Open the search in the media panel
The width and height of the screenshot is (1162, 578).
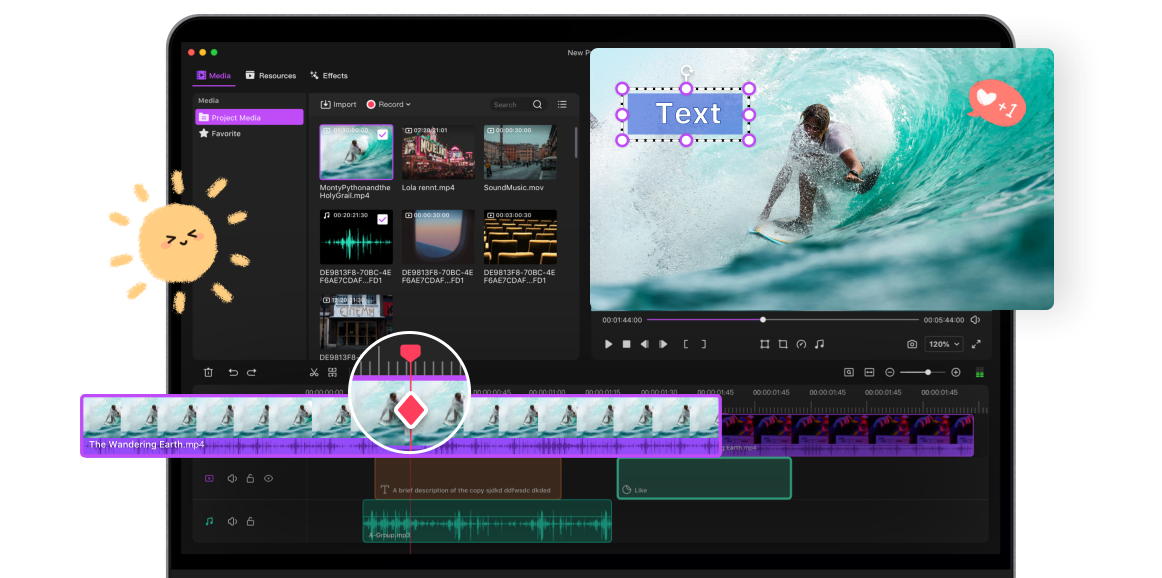click(x=537, y=104)
